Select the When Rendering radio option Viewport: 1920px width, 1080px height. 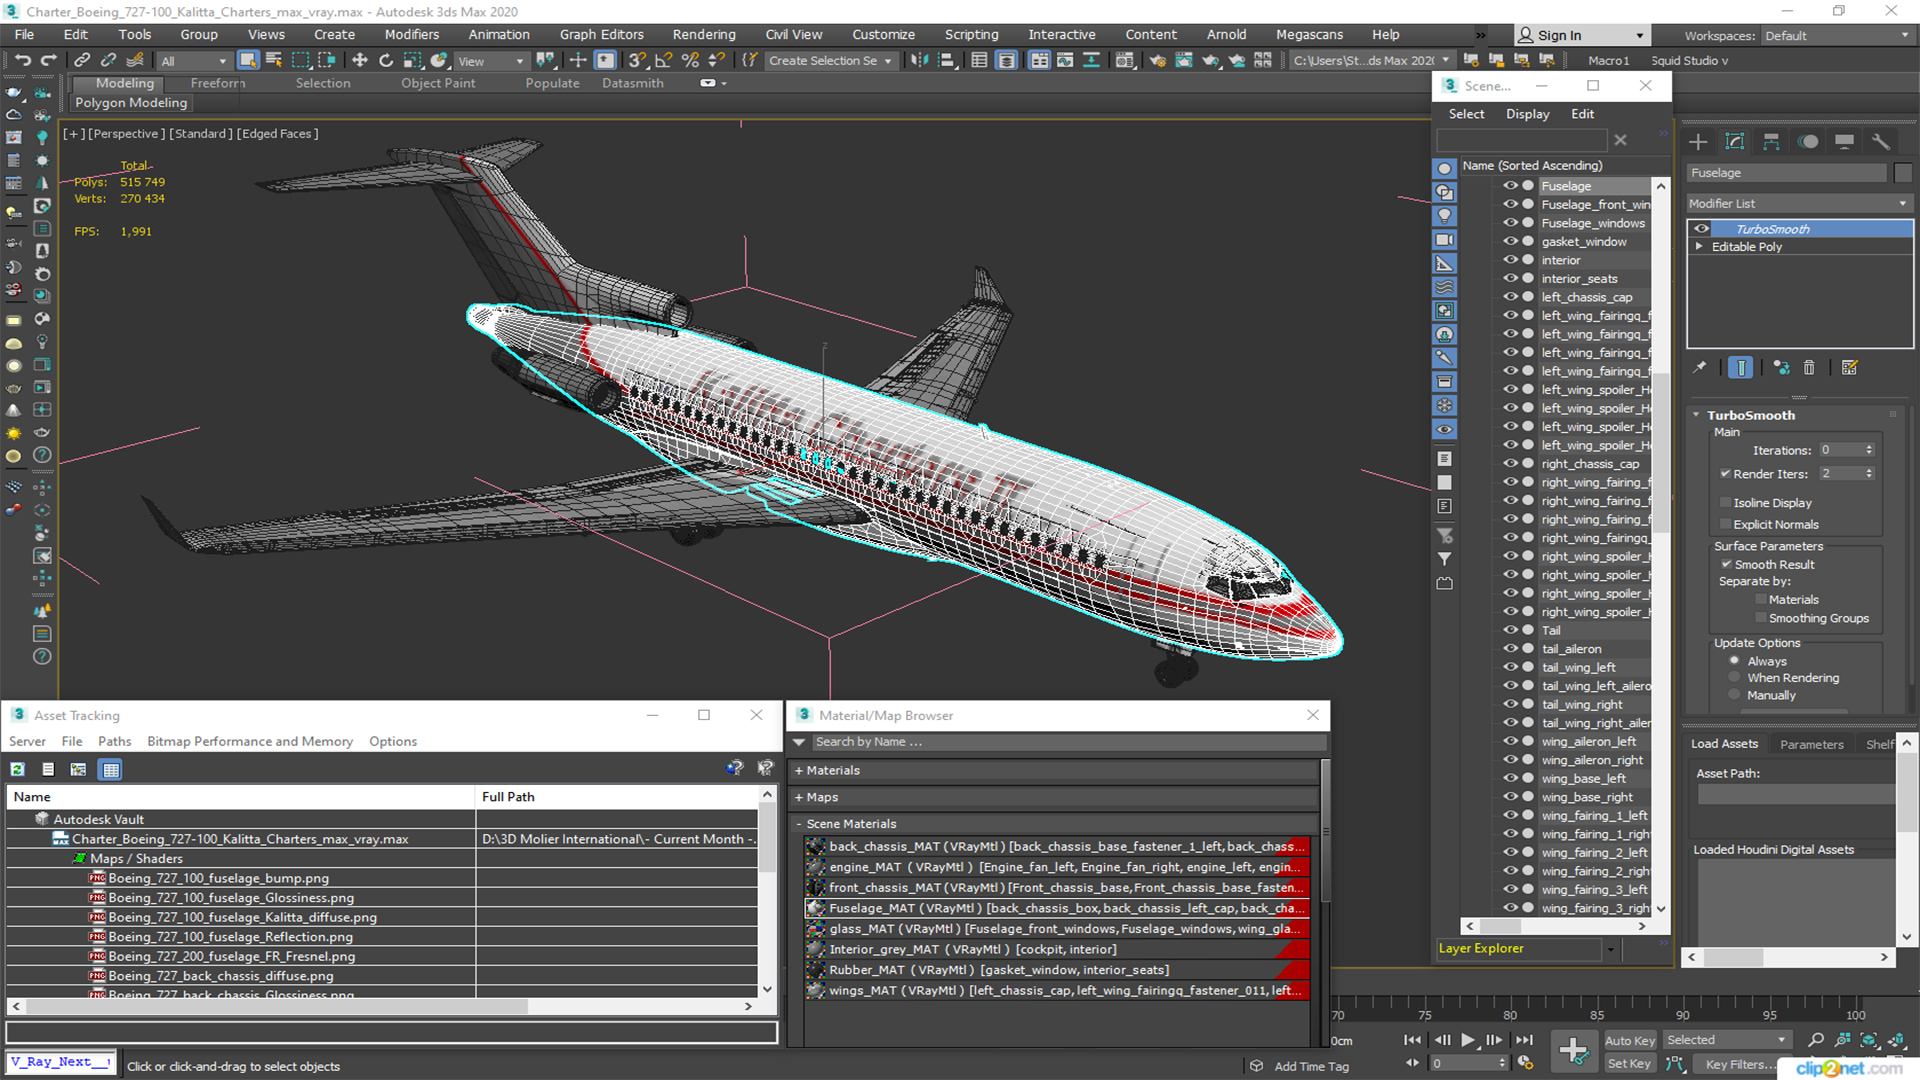pos(1735,678)
